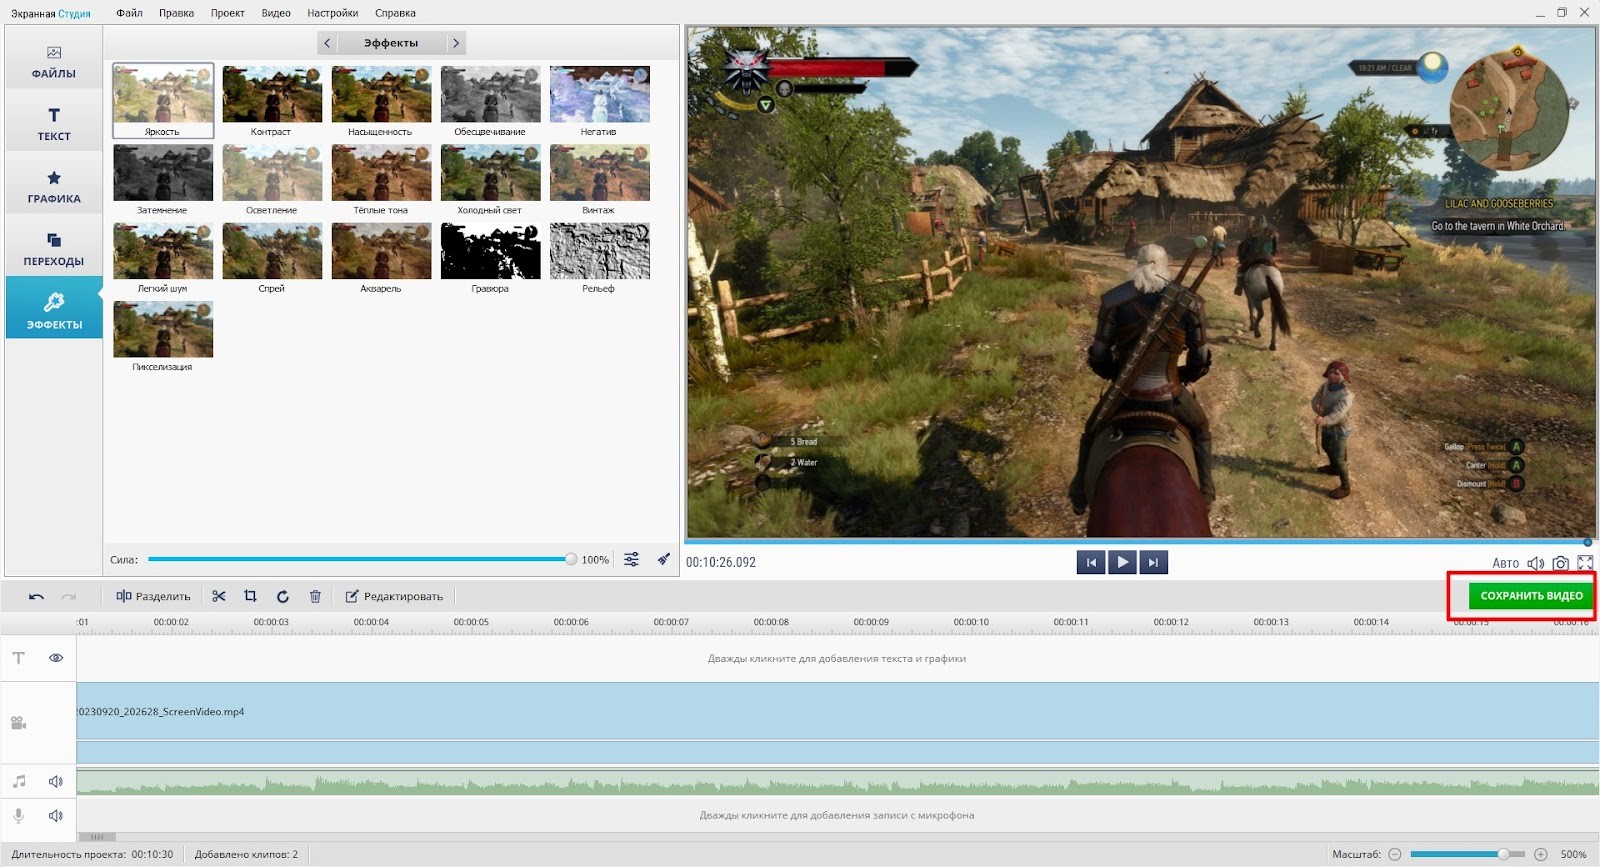Screen dimensions: 1600x867
Task: Open the Видео menu
Action: [x=276, y=13]
